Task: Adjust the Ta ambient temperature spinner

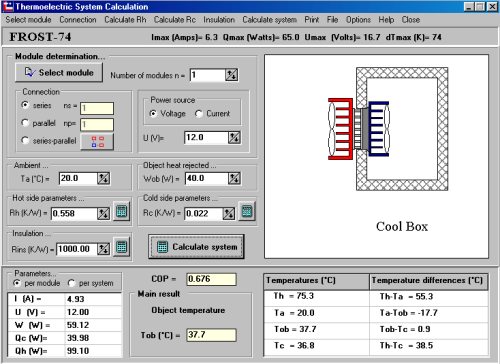Action: click(x=103, y=179)
